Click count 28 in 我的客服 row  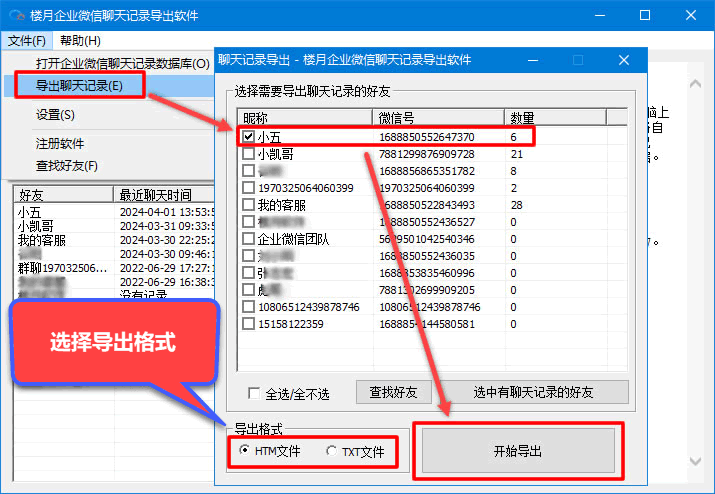tap(517, 205)
